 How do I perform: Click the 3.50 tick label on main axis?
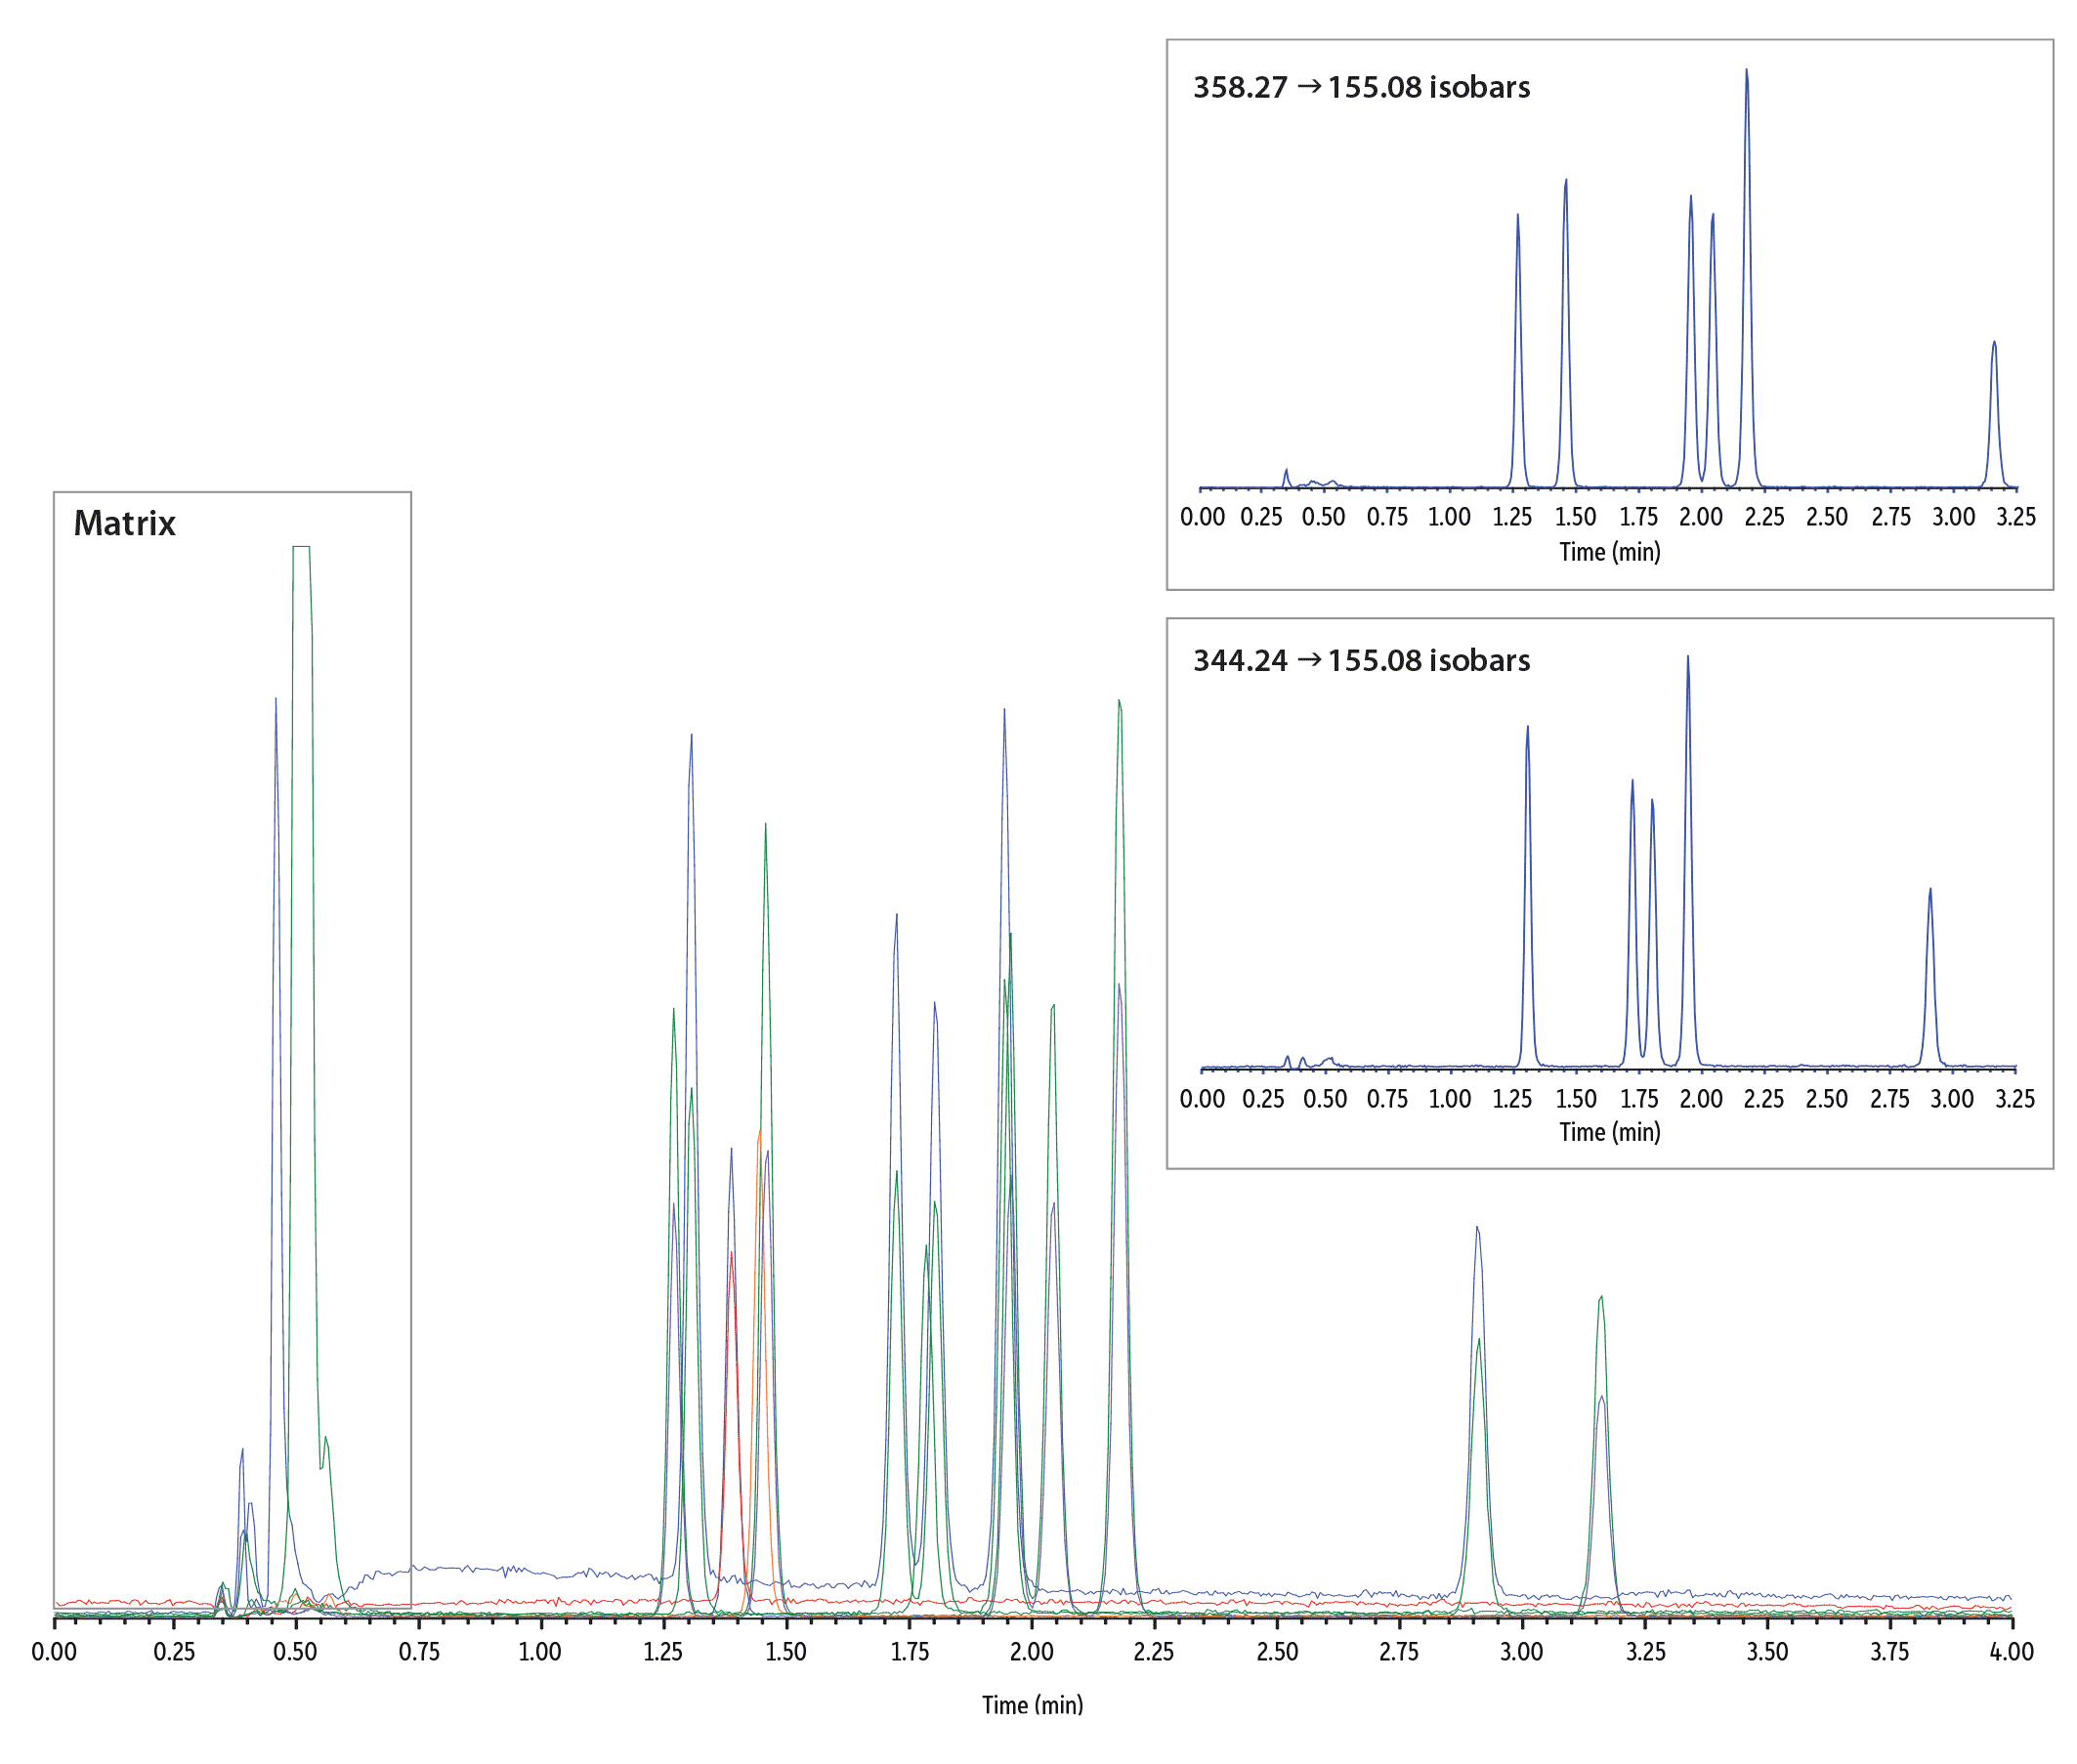1767,1651
